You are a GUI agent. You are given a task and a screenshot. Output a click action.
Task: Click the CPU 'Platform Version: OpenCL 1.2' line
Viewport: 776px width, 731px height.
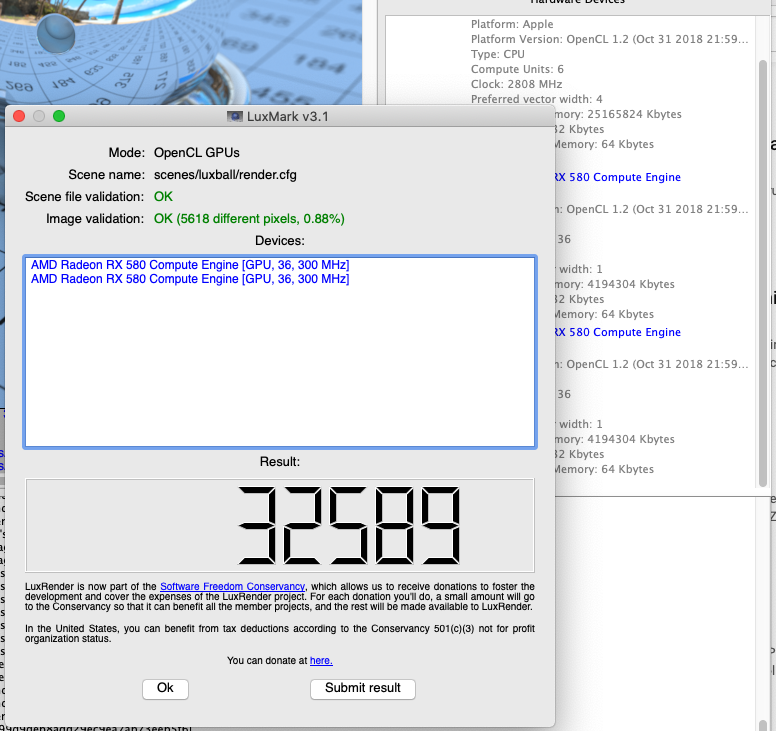coord(610,39)
